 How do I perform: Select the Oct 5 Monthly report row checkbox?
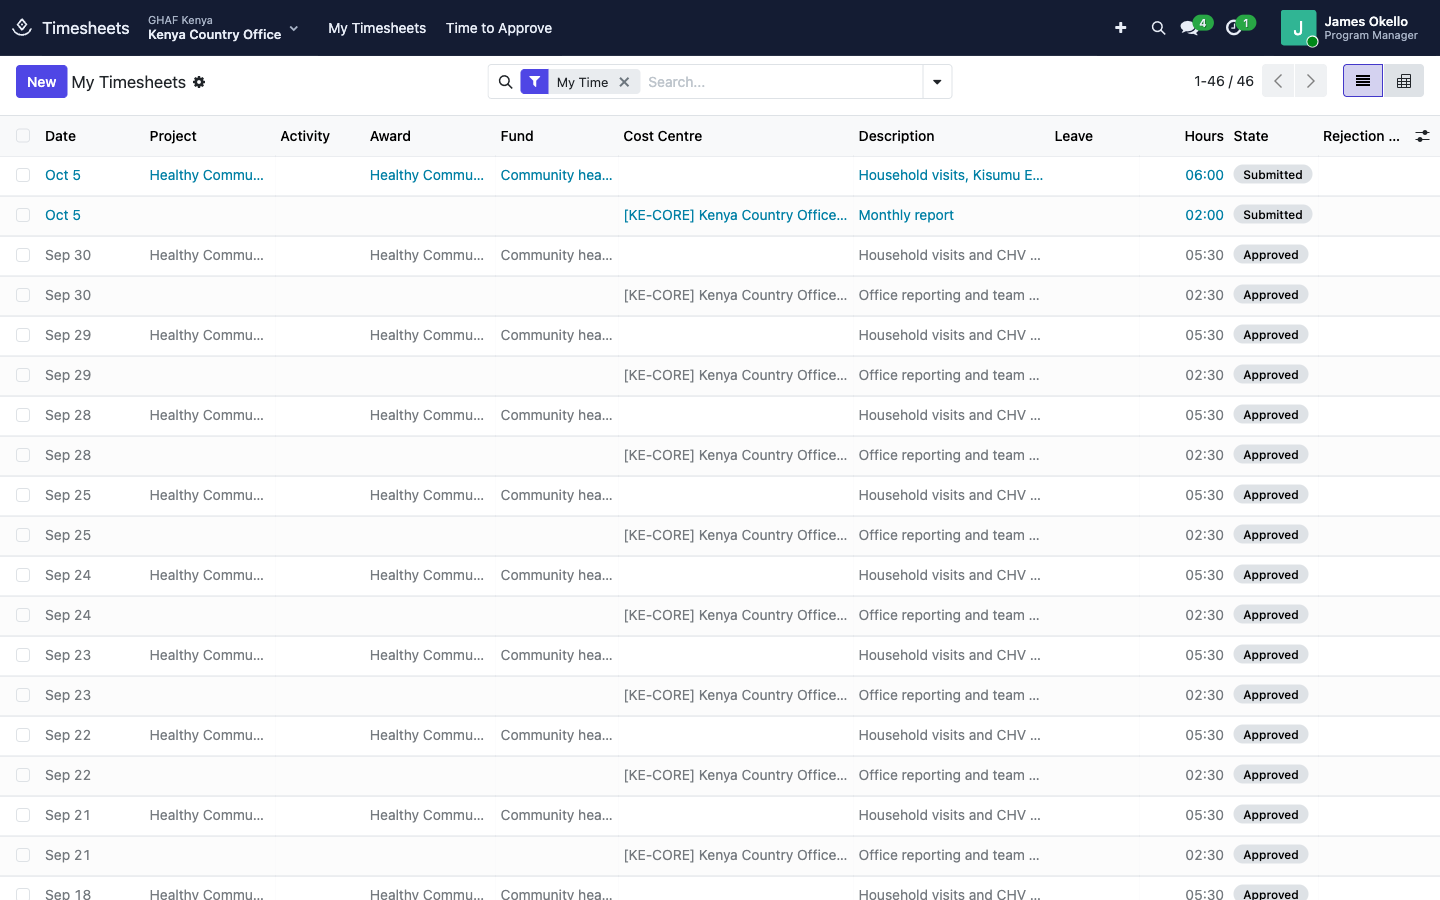[23, 215]
